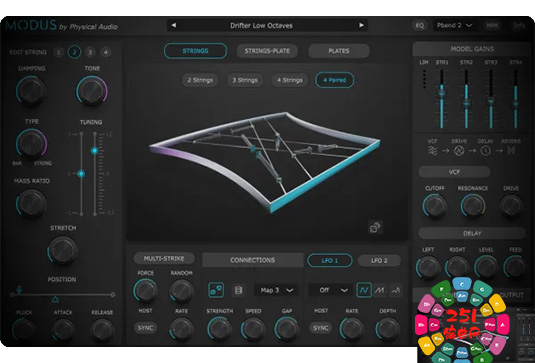The image size is (535, 363).
Task: Click the STR4 gain slider
Action: pos(516,99)
